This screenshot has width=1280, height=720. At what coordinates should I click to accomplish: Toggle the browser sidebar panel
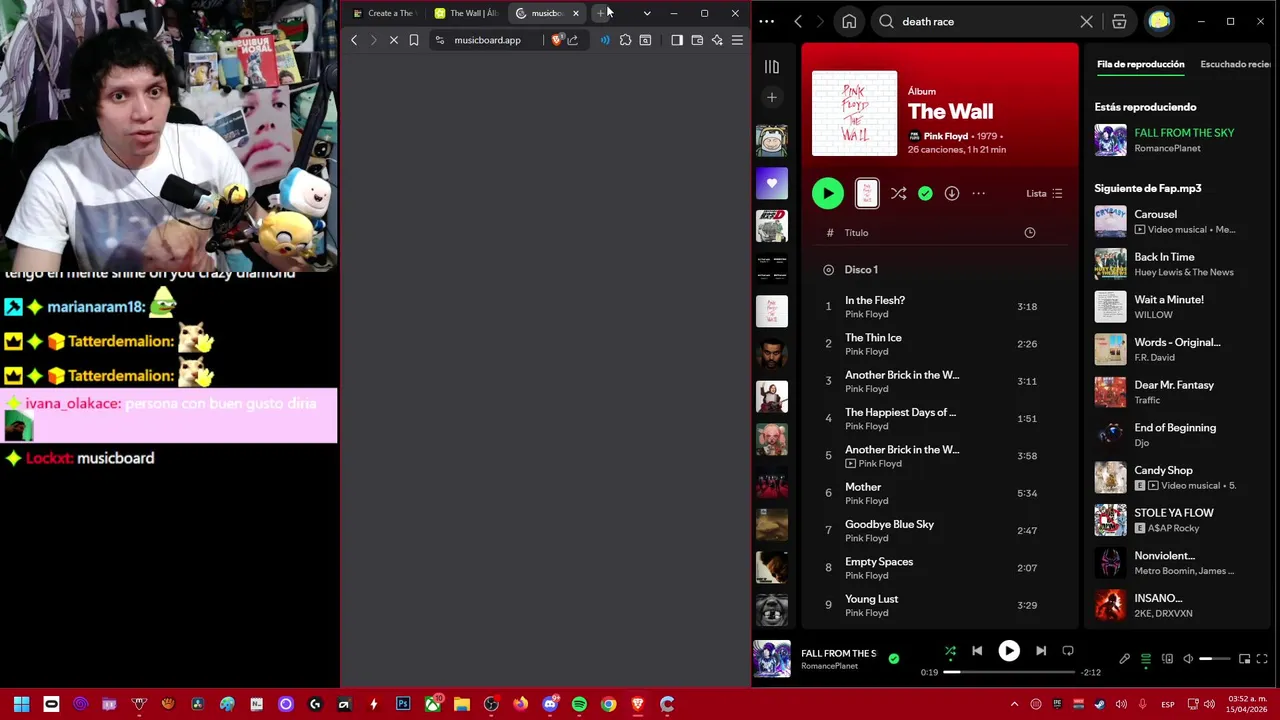(677, 40)
